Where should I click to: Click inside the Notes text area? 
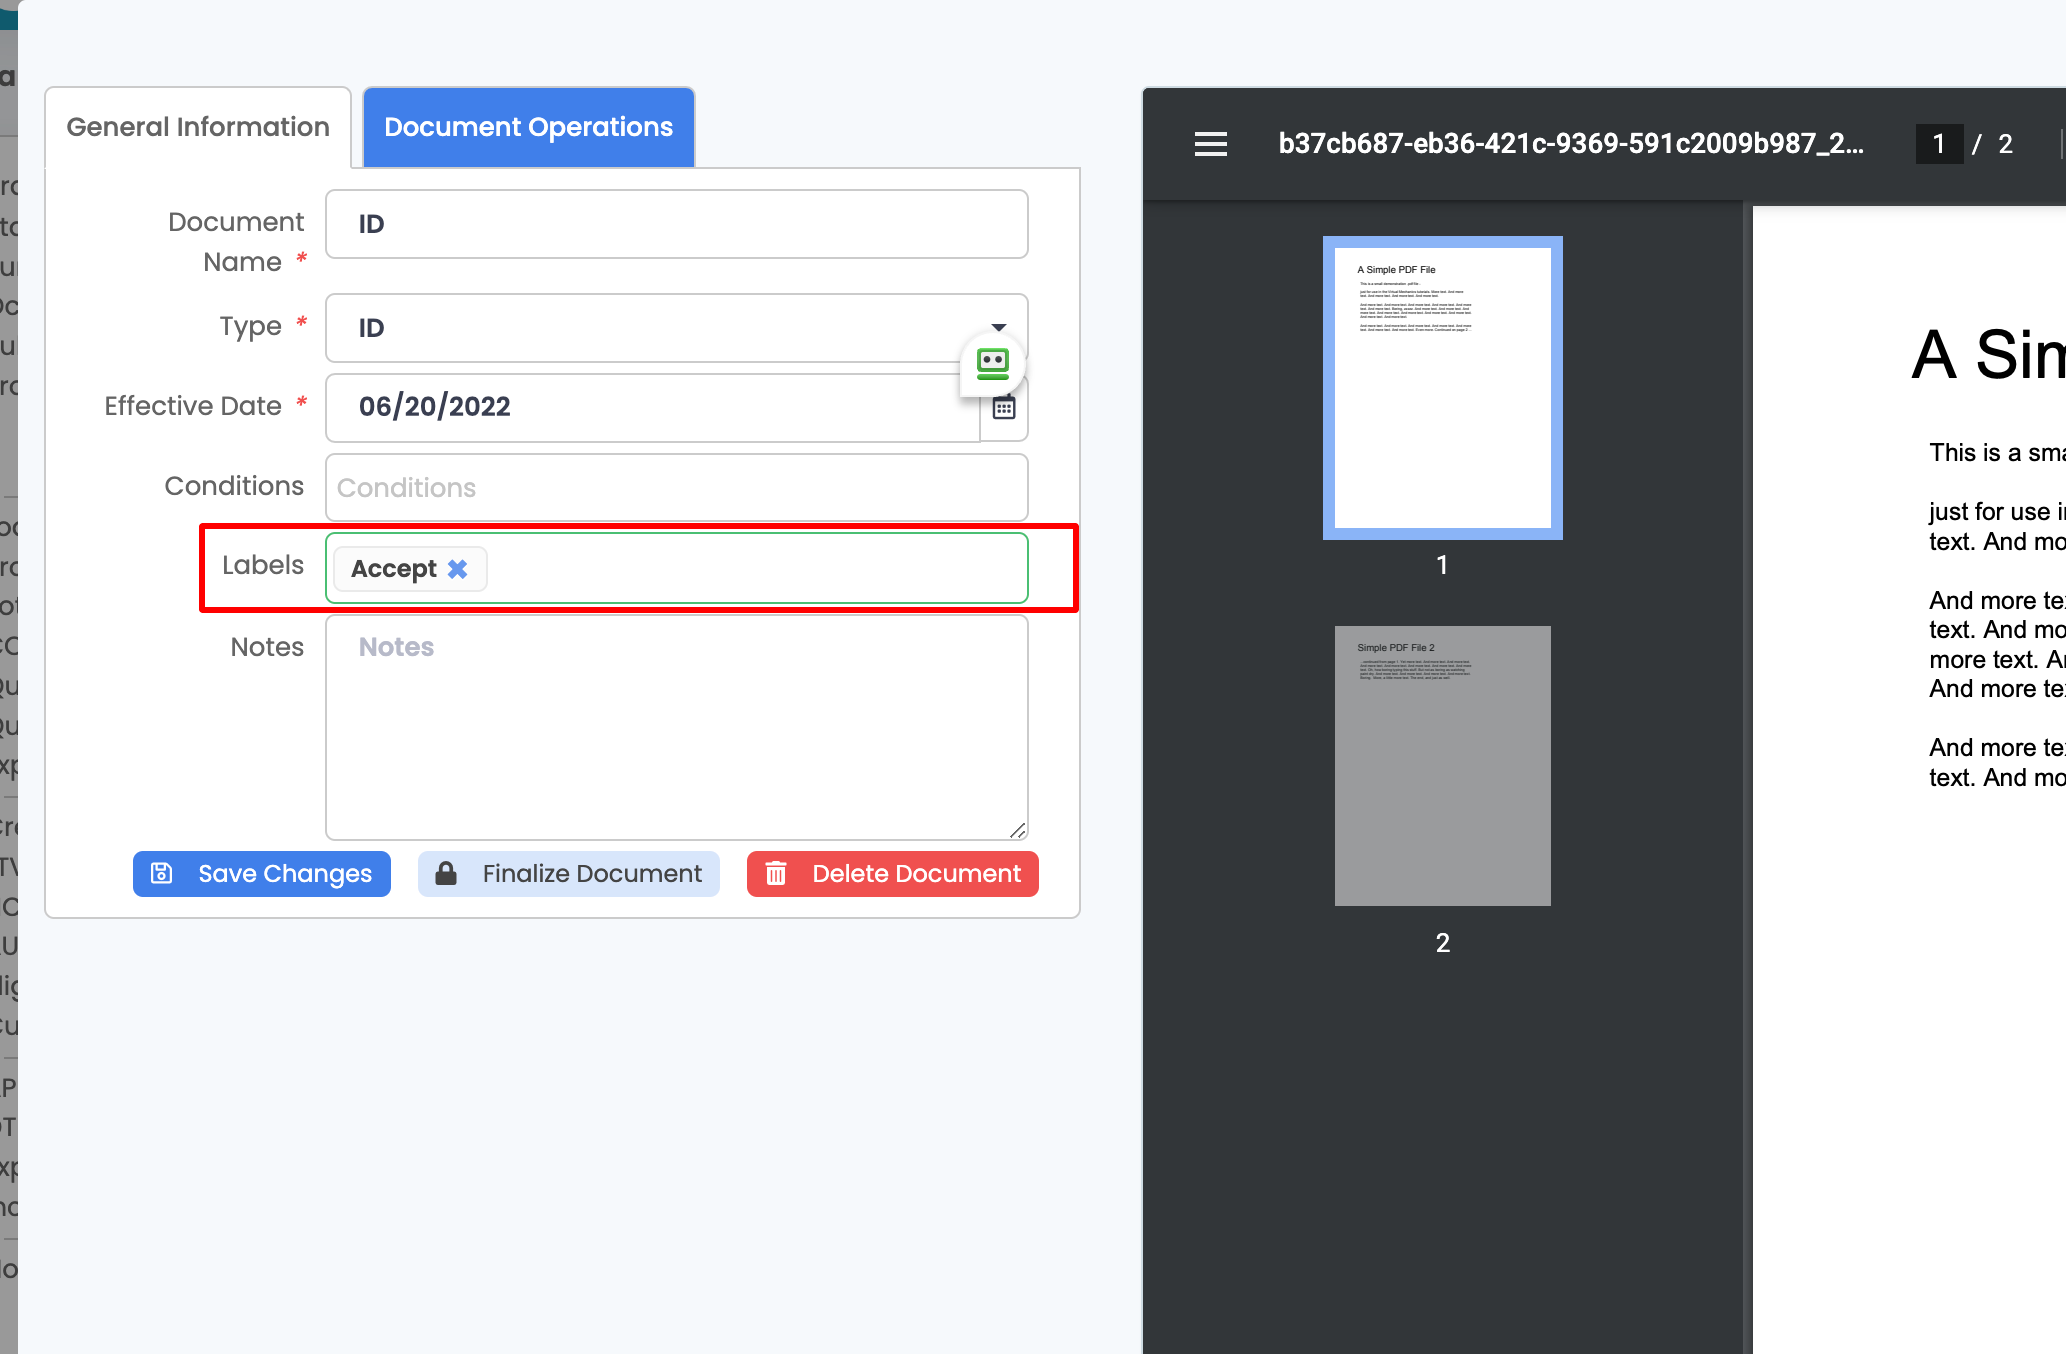point(676,728)
